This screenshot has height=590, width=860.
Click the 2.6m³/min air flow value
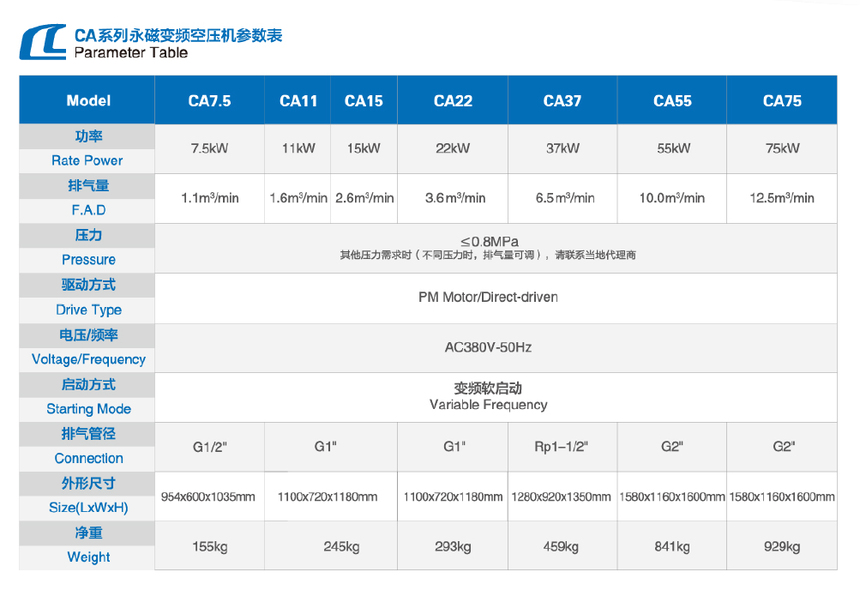pyautogui.click(x=365, y=198)
